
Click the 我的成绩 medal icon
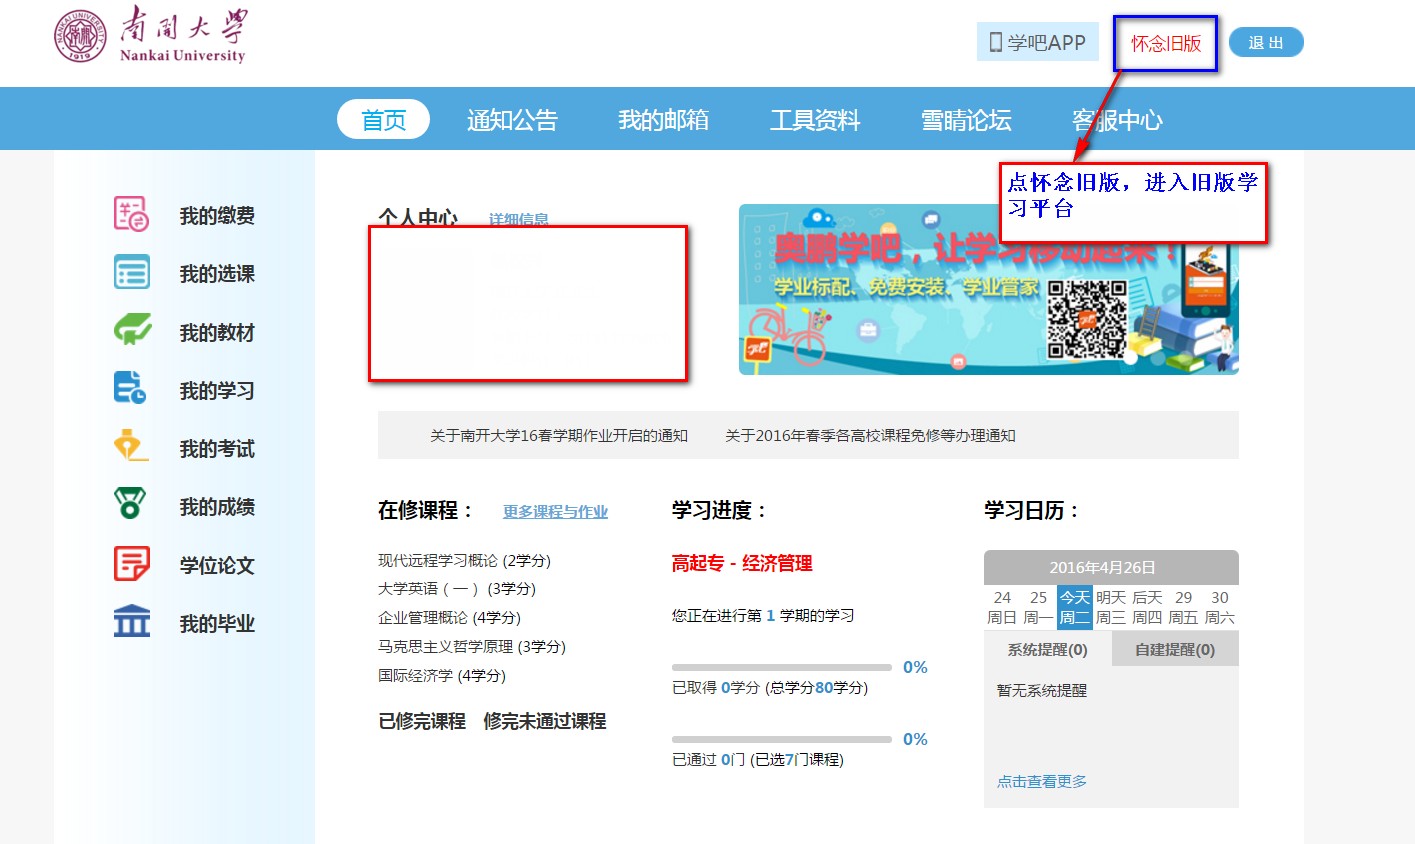pos(131,505)
